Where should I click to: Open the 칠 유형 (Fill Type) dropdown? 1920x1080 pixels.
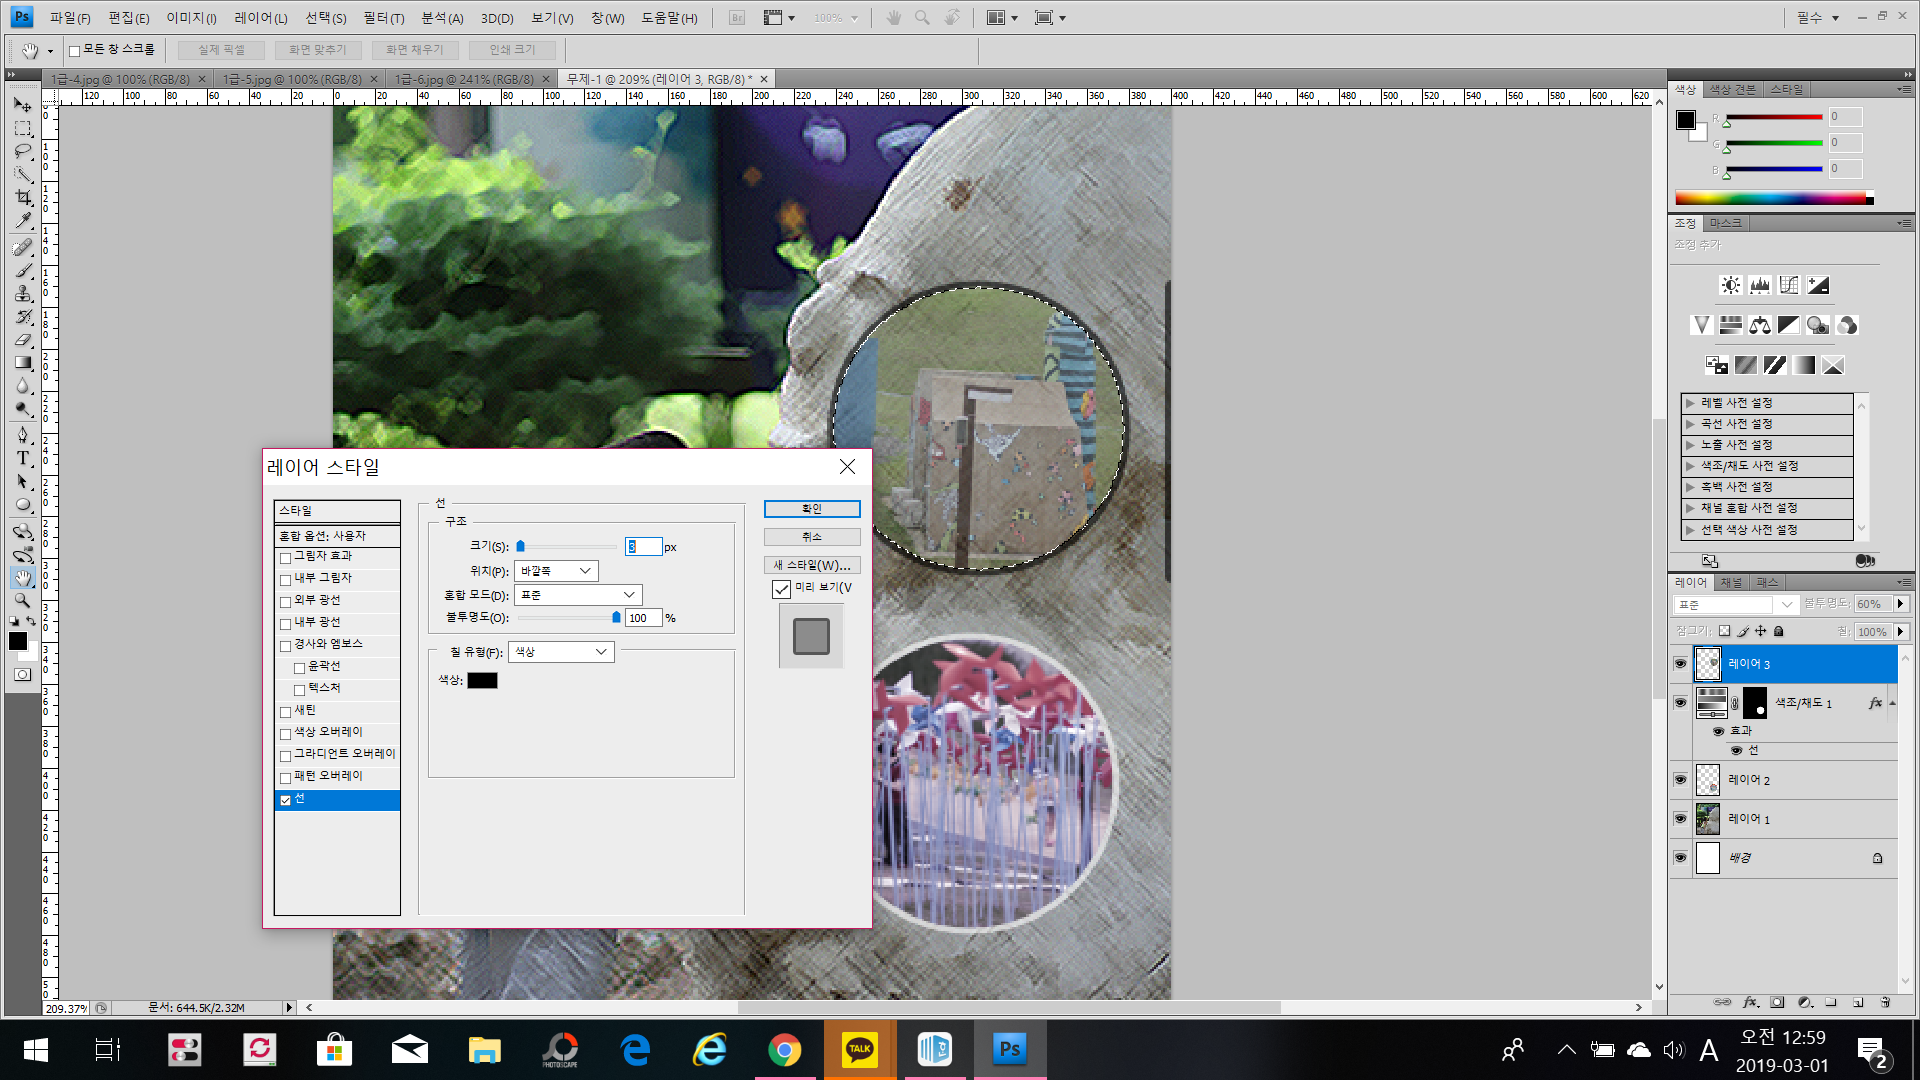(x=561, y=652)
